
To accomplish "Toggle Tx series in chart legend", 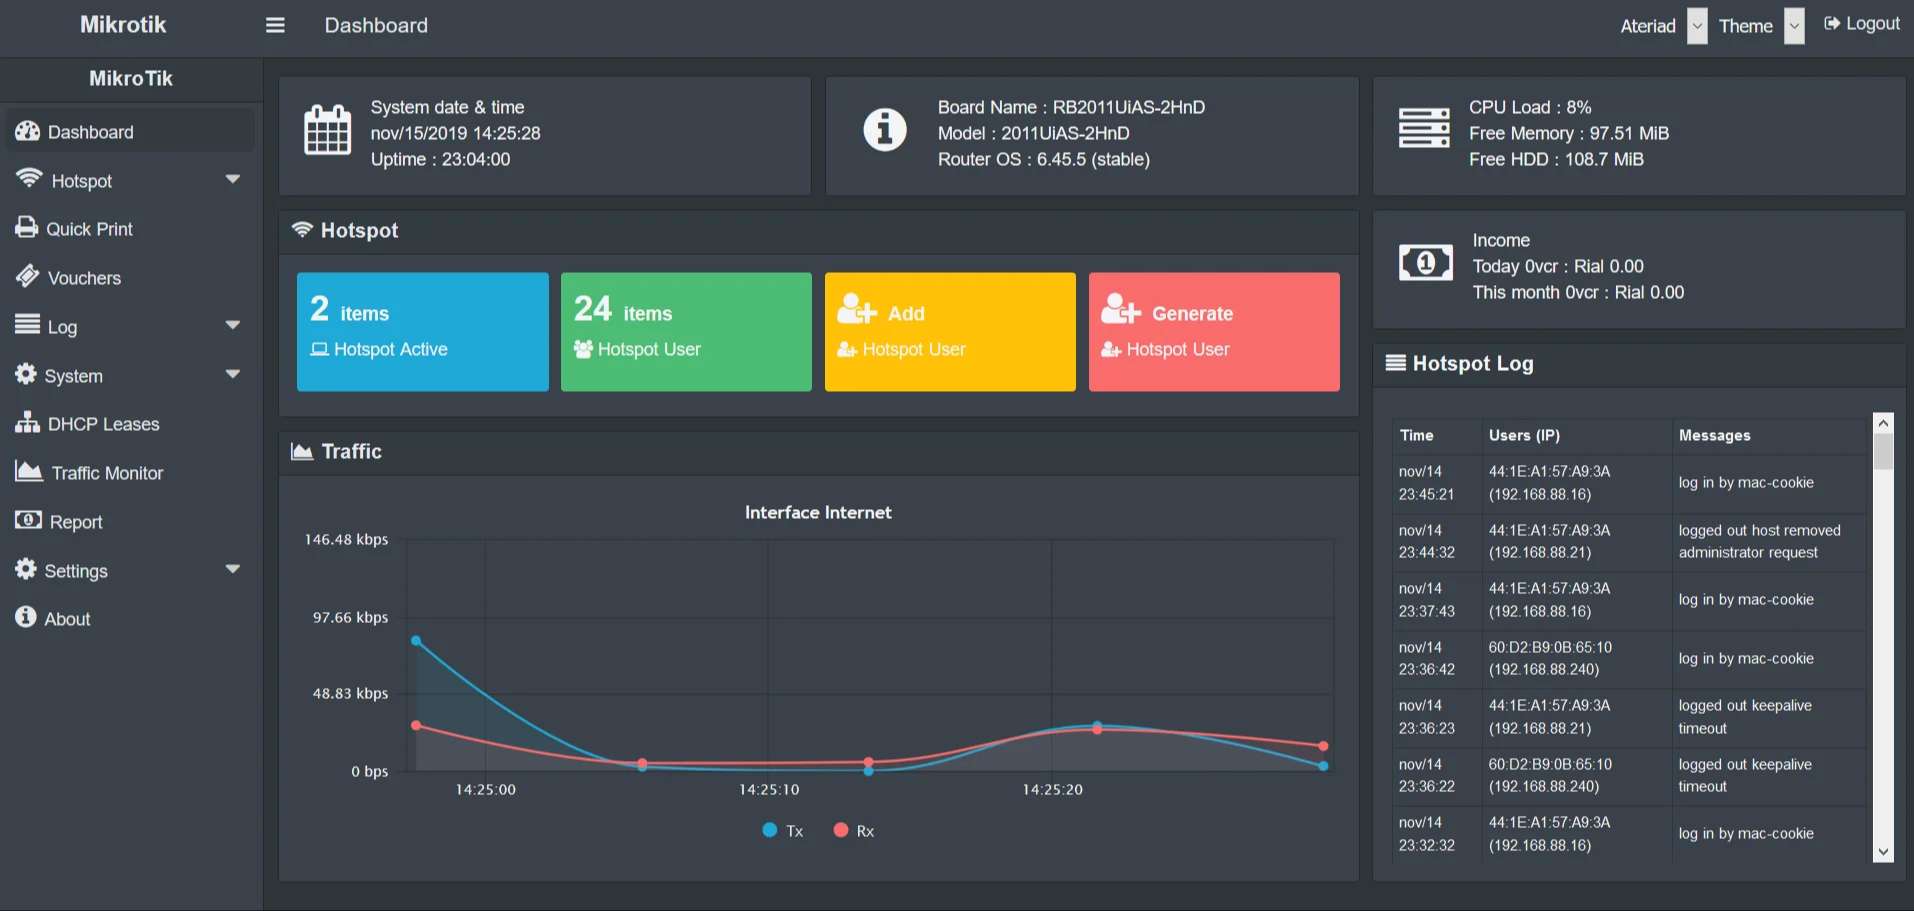I will point(783,831).
